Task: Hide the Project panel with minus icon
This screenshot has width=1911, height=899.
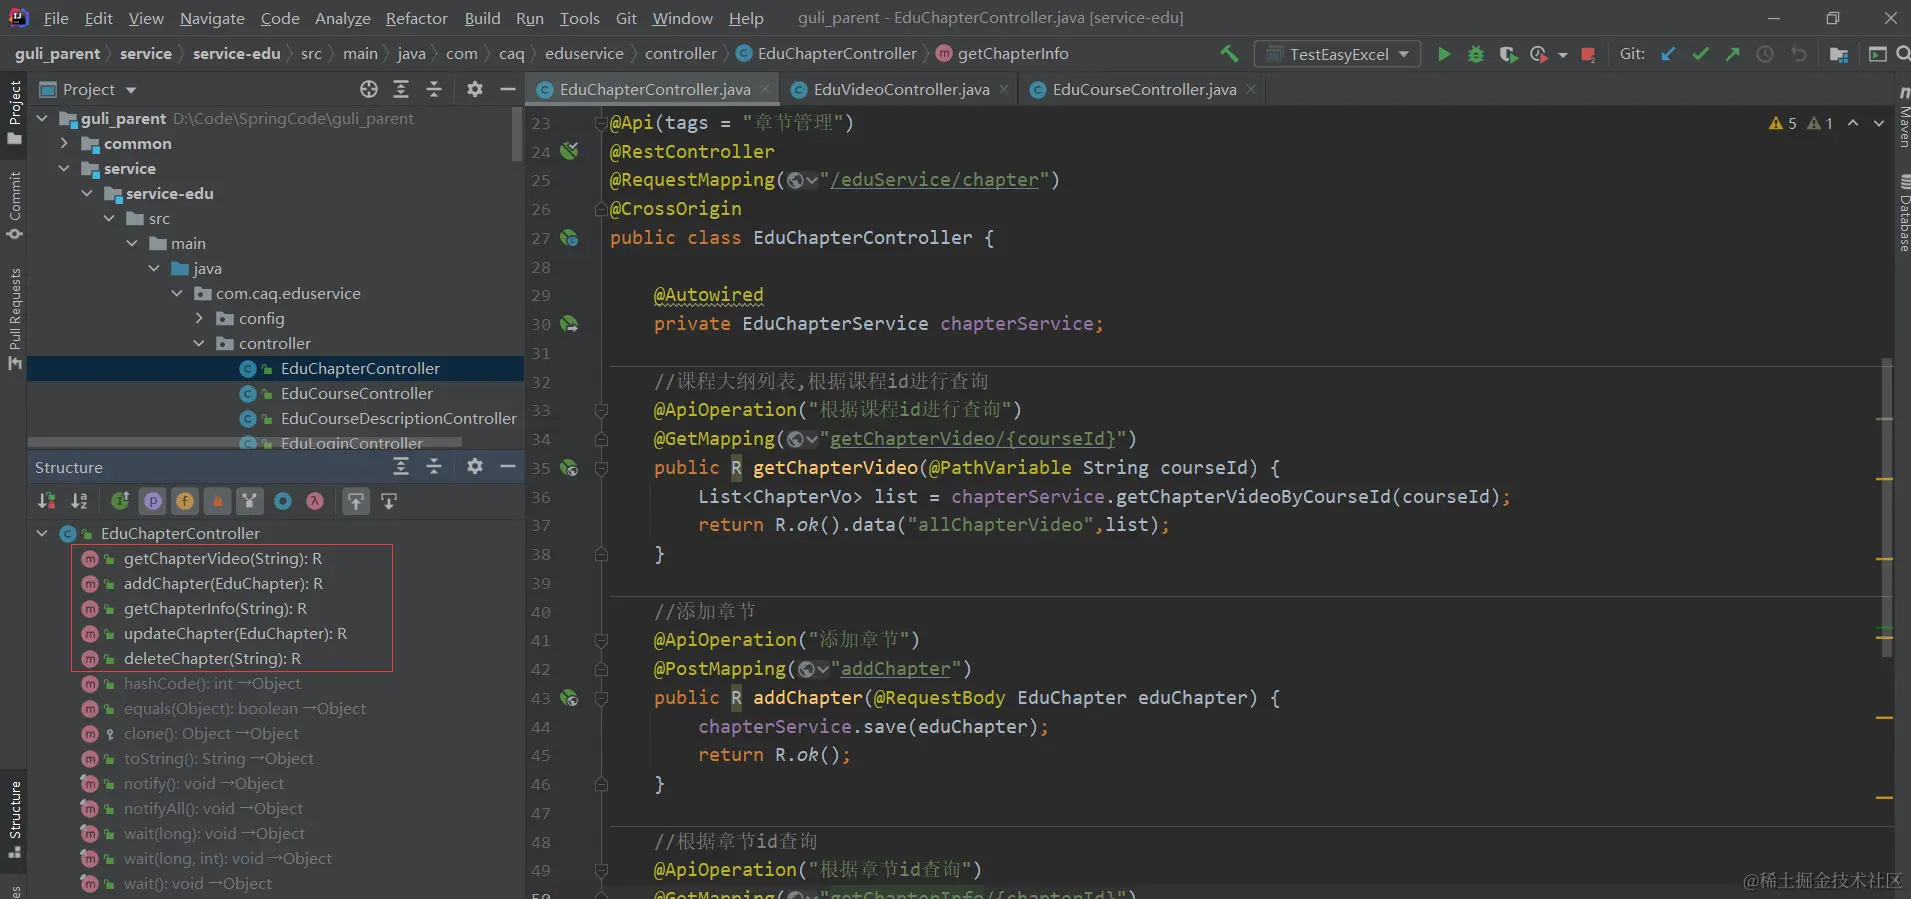Action: click(x=508, y=89)
